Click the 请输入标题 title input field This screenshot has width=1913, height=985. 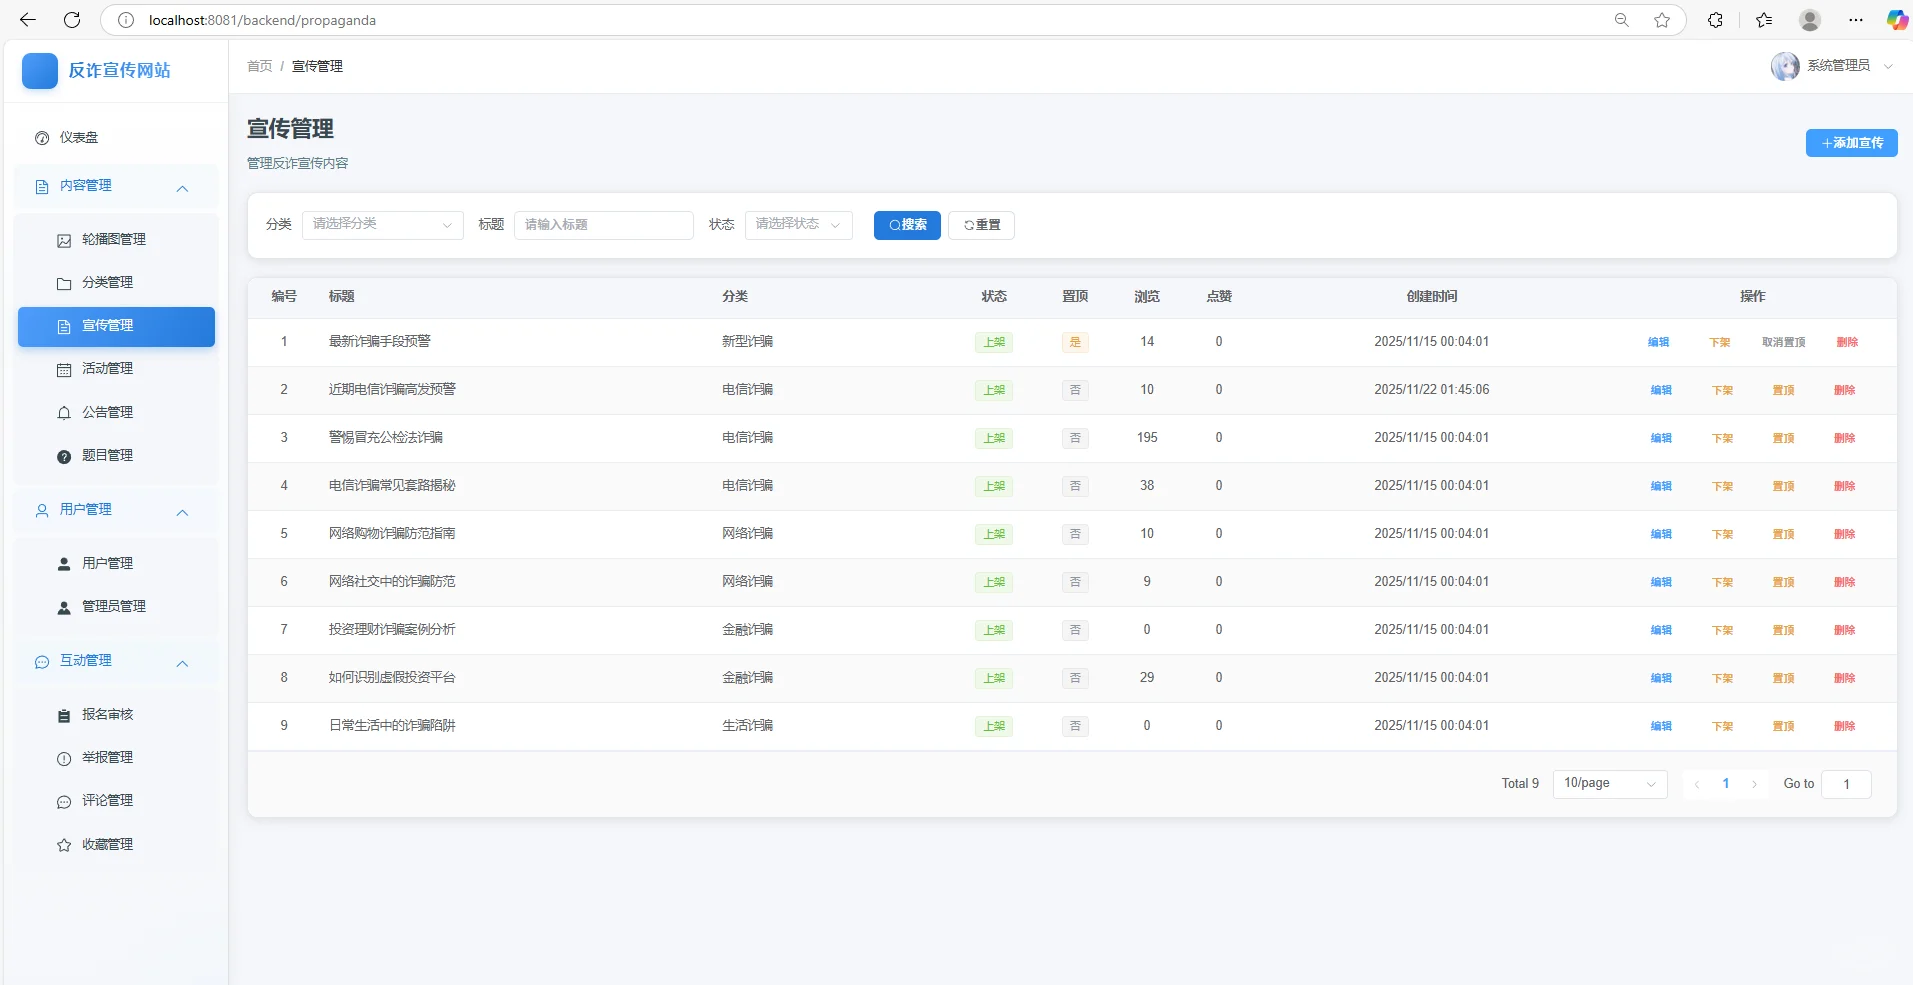tap(603, 225)
